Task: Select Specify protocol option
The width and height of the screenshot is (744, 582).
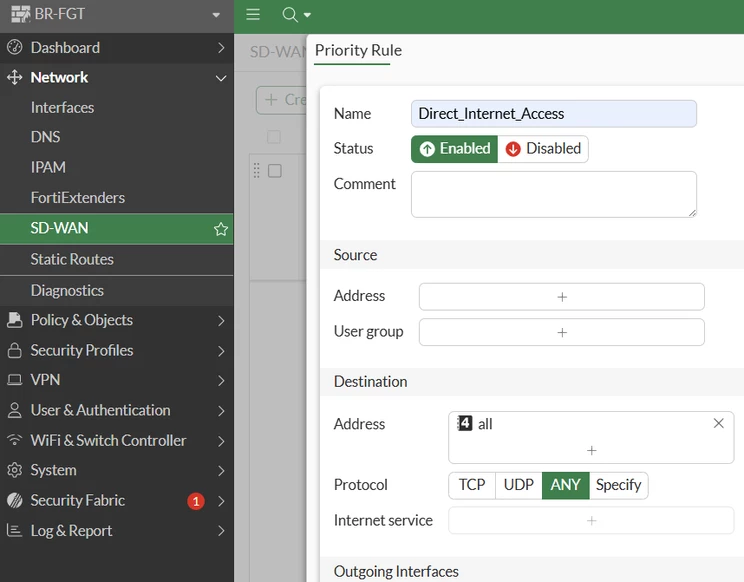Action: 618,485
